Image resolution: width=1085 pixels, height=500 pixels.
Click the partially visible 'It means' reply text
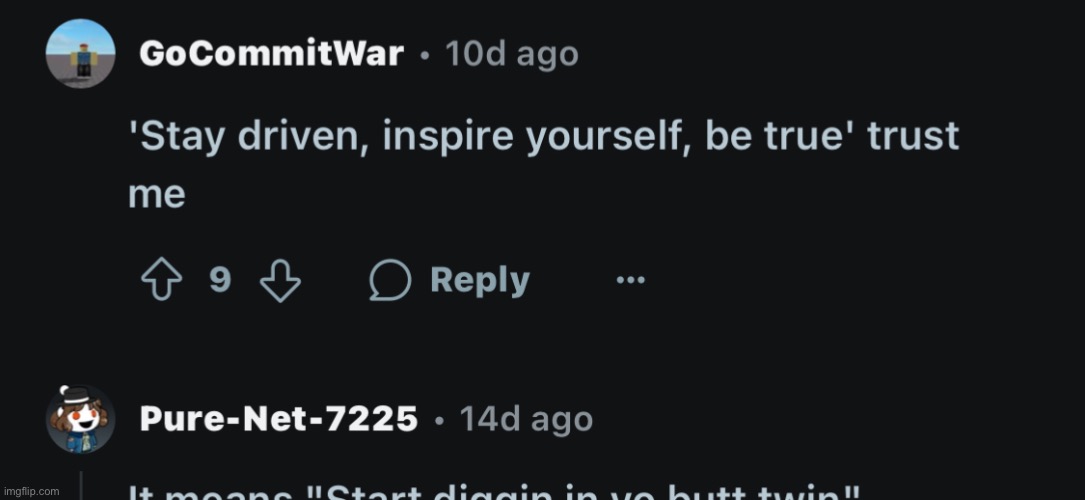495,492
